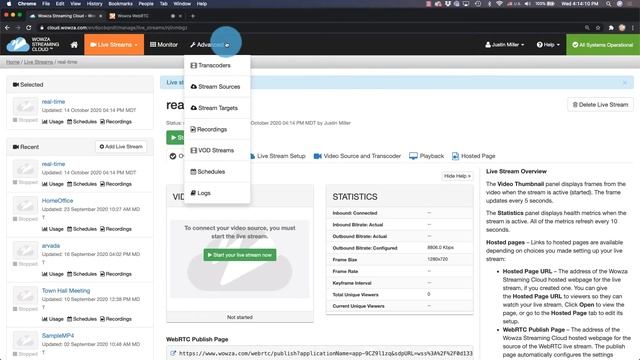This screenshot has height=360, width=640.
Task: Click Delete Live Stream button
Action: tap(600, 104)
